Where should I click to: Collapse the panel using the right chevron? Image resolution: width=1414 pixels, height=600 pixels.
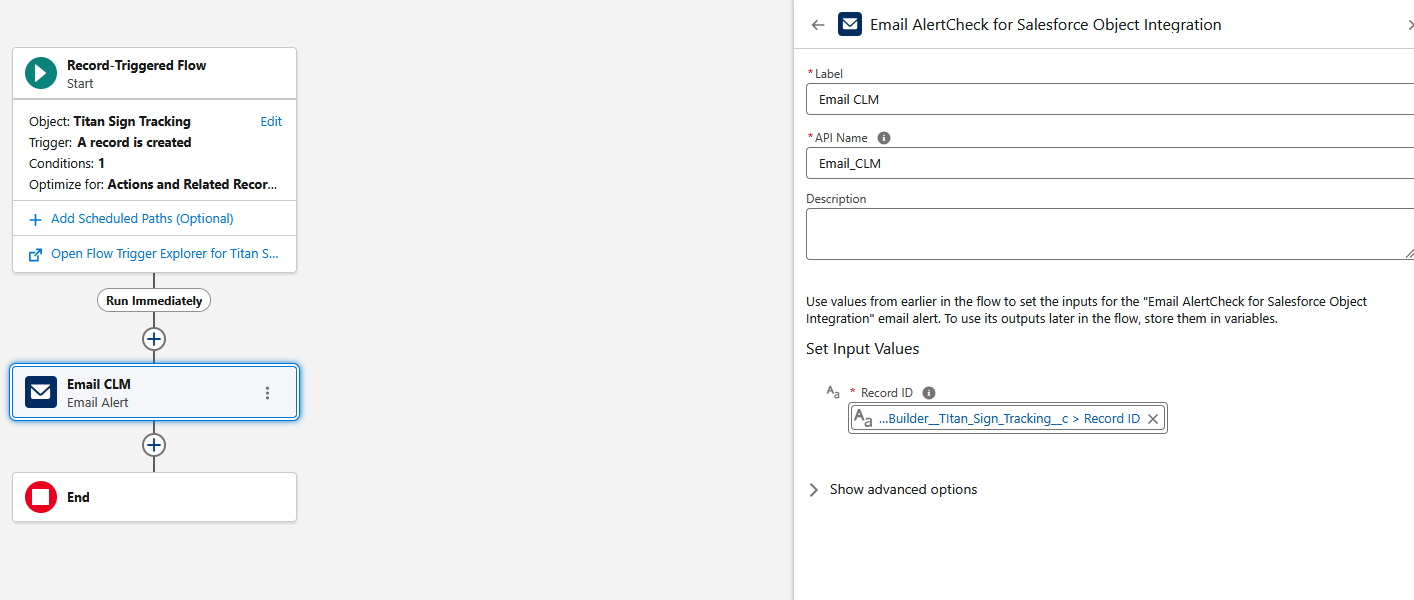[1409, 24]
